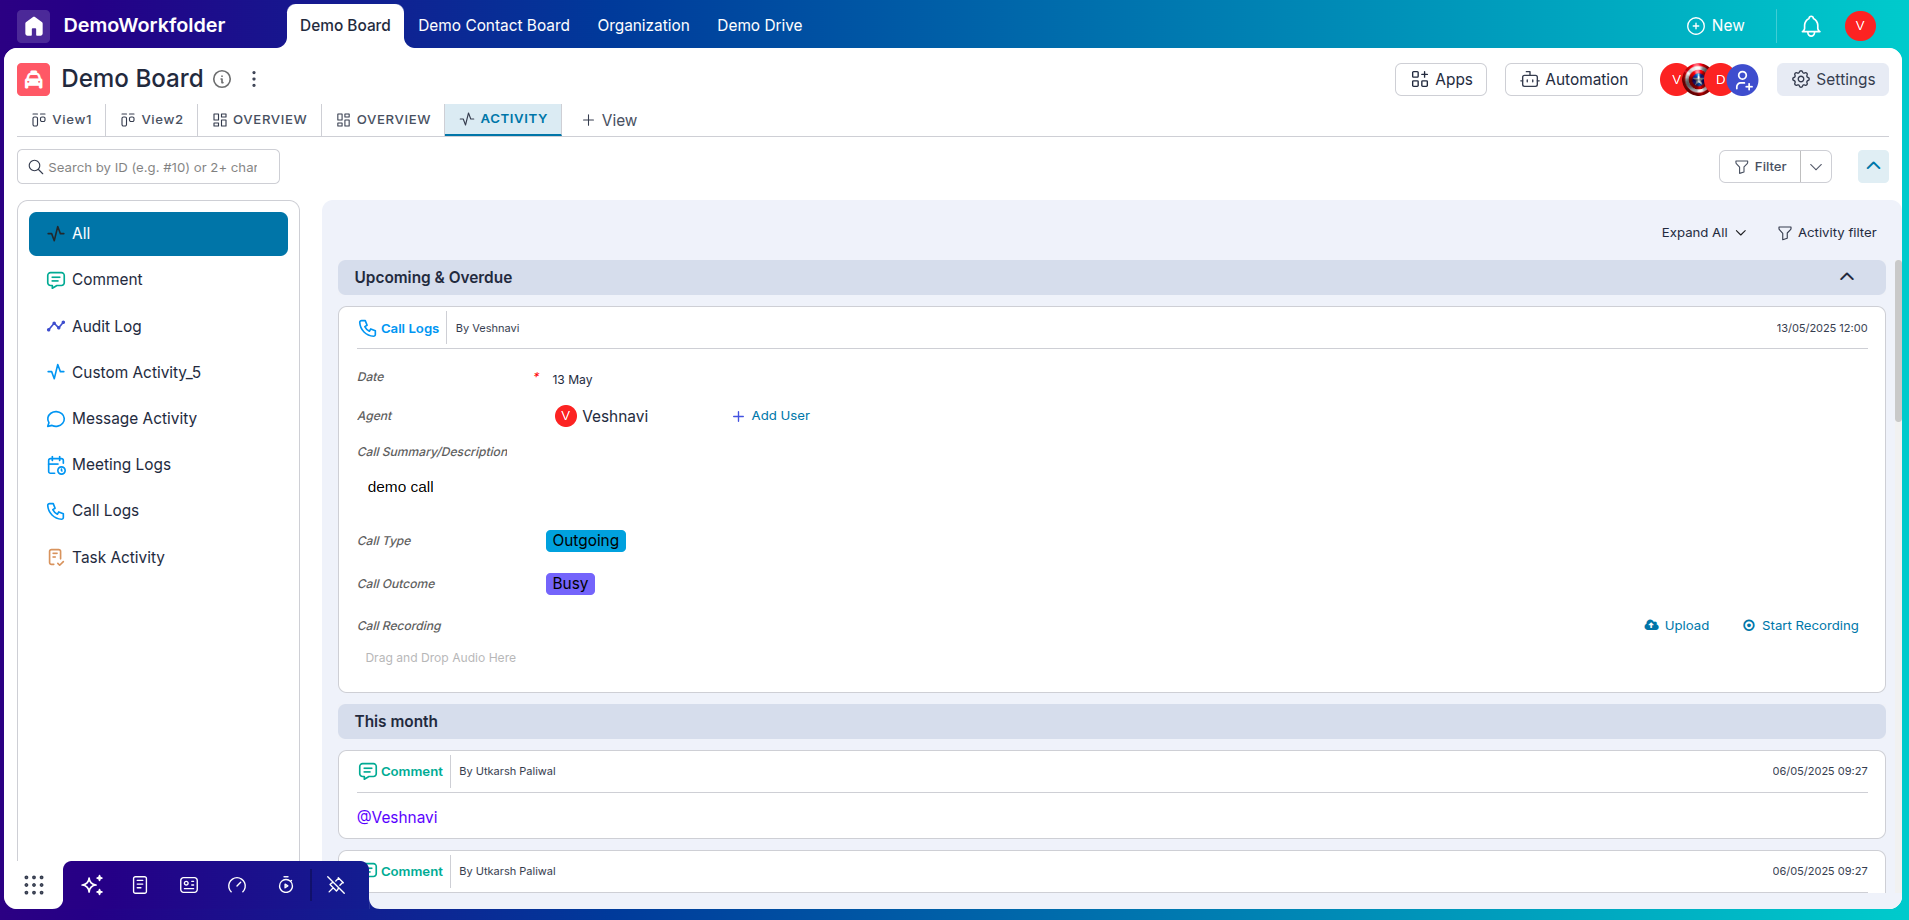Click the 13 May date field

tap(573, 380)
